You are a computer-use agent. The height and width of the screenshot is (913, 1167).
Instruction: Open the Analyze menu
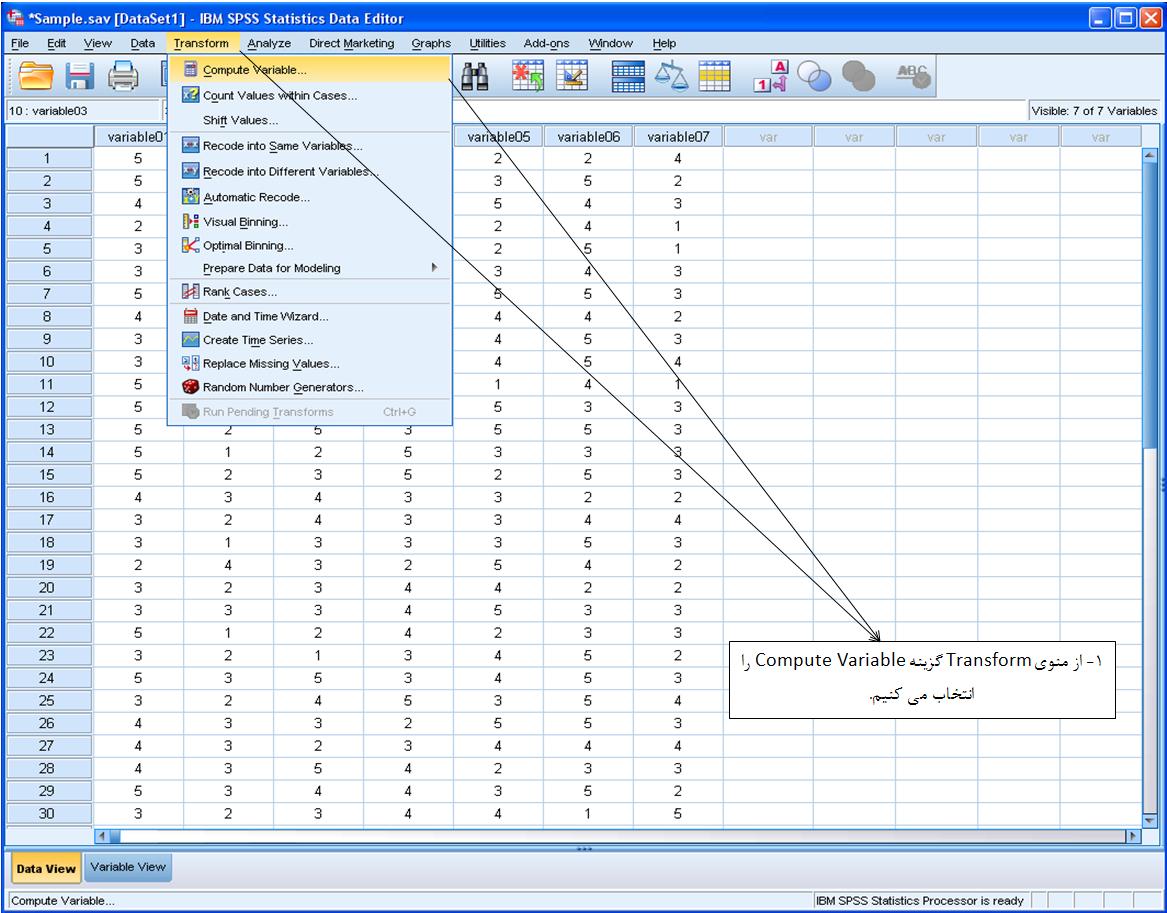click(269, 43)
